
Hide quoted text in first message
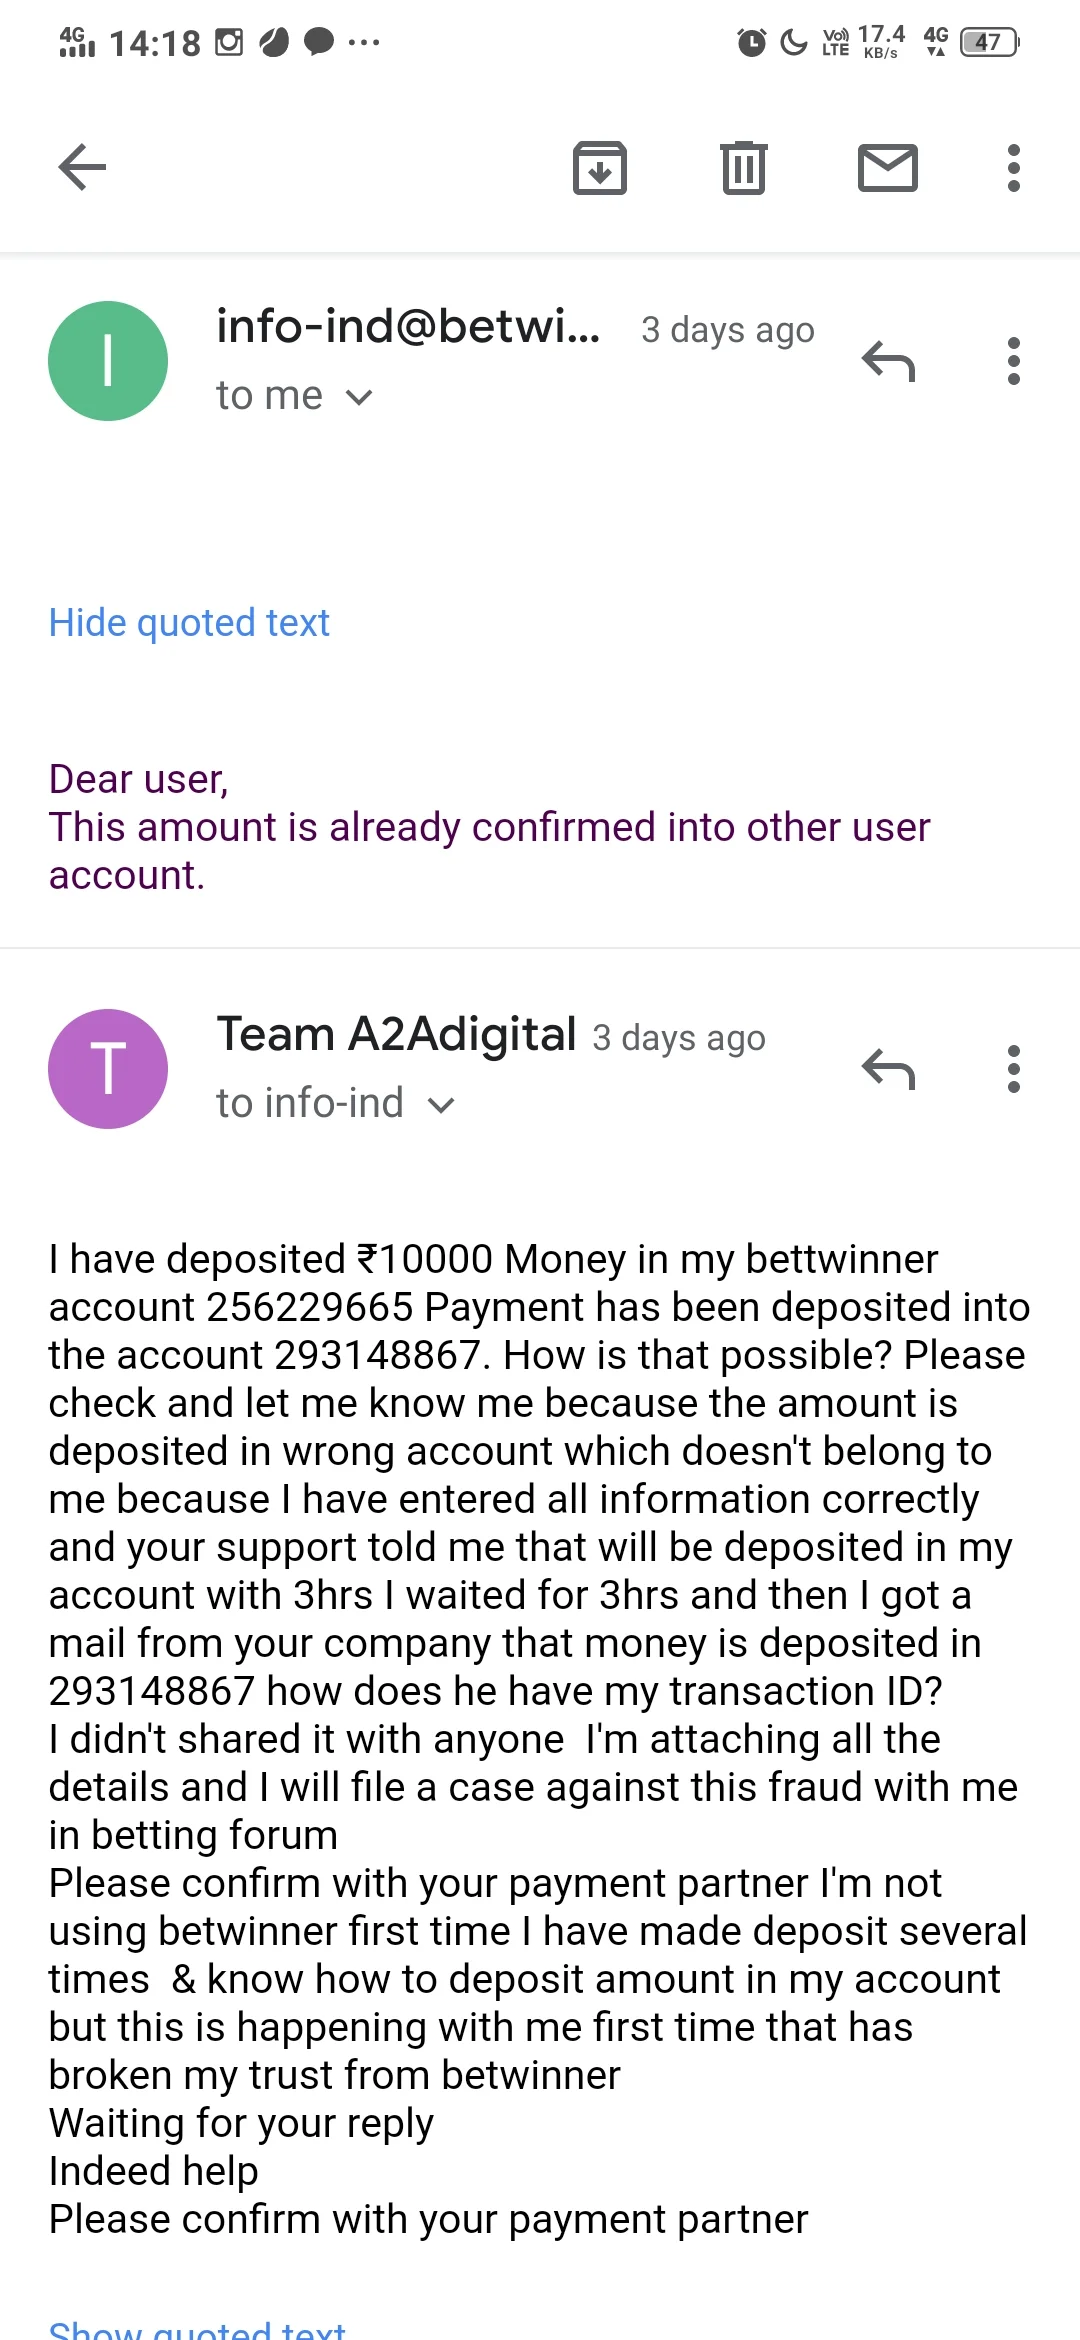(x=189, y=623)
